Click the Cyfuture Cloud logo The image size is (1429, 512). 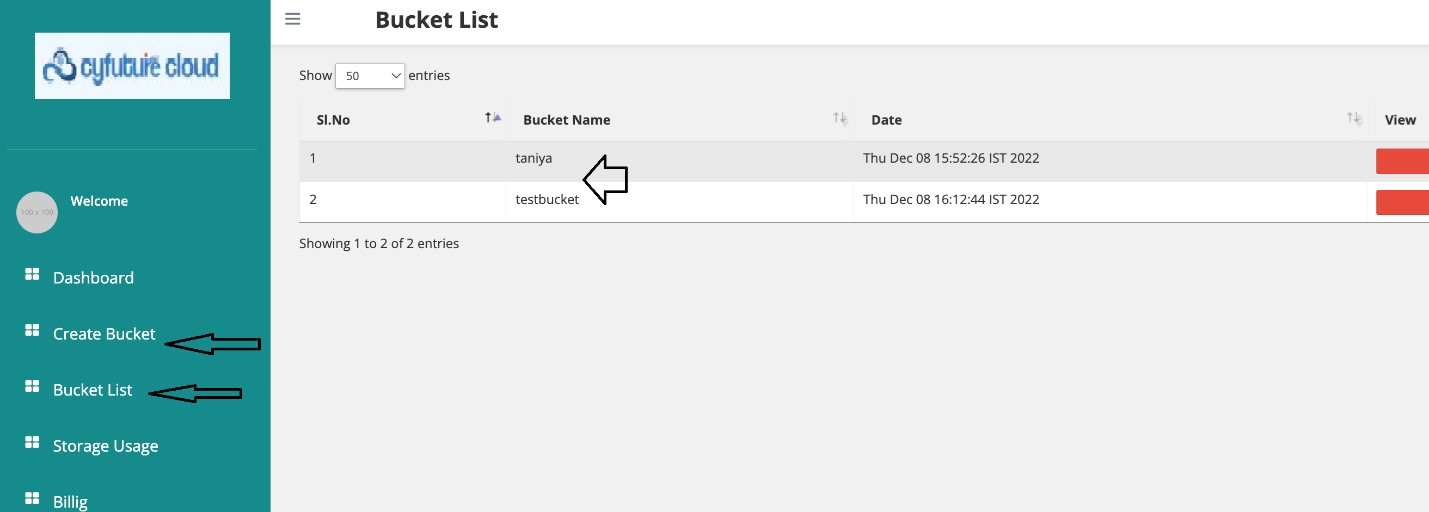(x=132, y=66)
